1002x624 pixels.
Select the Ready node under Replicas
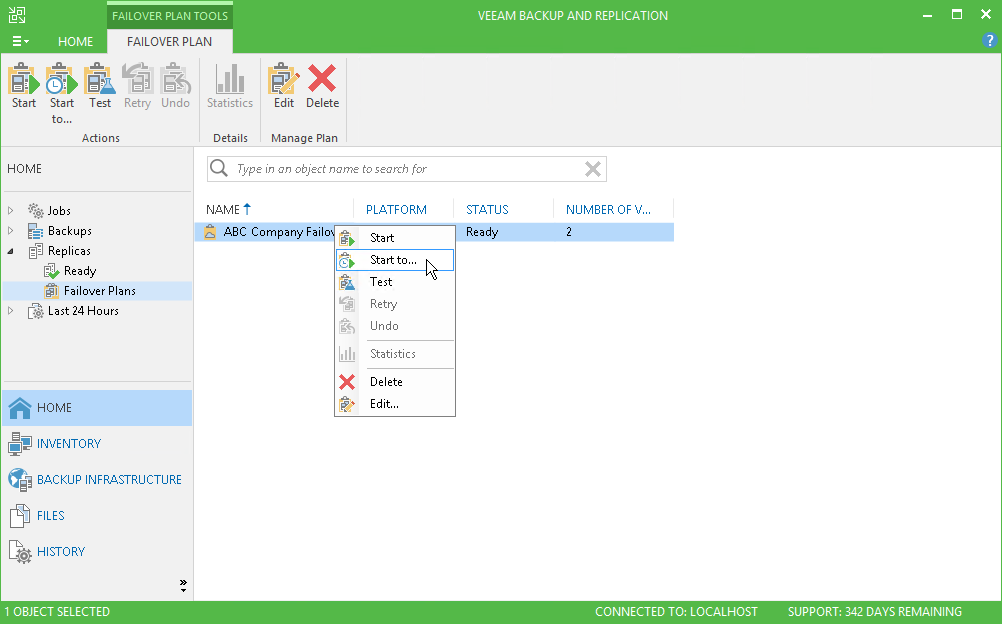click(80, 271)
